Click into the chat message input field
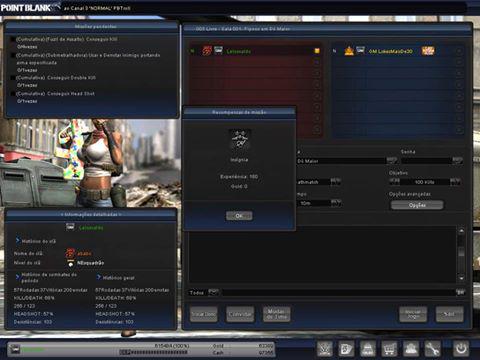 [338, 292]
